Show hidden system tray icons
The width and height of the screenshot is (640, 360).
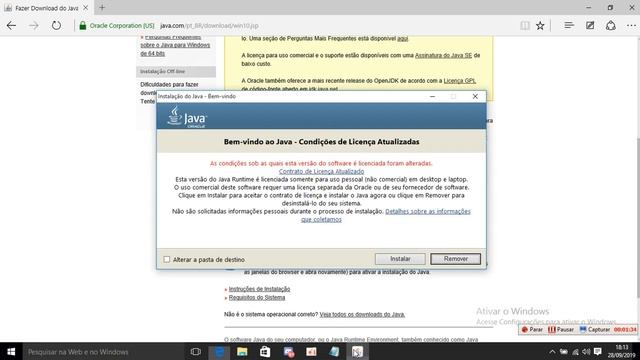(x=552, y=351)
